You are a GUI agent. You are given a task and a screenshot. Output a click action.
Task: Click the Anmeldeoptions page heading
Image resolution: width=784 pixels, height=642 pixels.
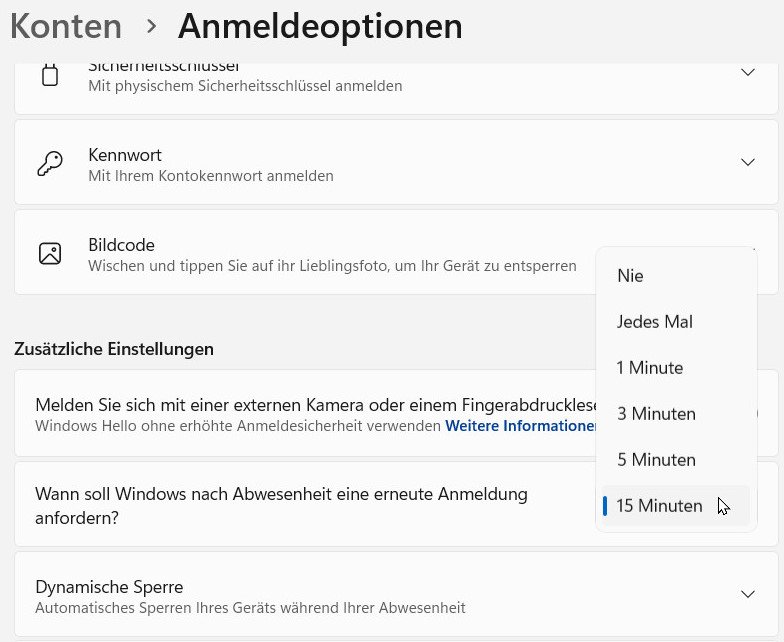coord(320,27)
